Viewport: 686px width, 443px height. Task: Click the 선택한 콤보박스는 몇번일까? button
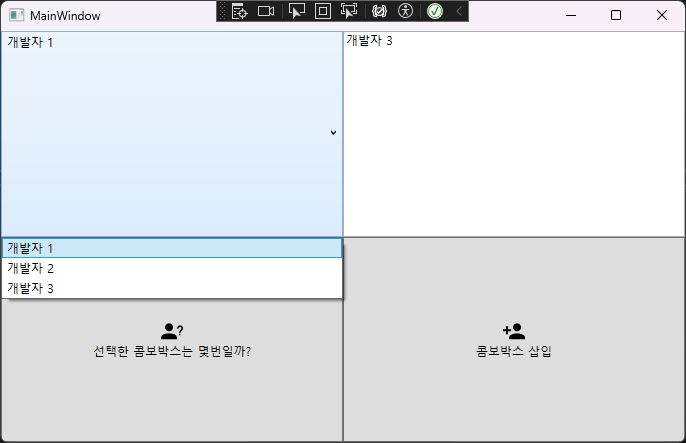point(172,339)
